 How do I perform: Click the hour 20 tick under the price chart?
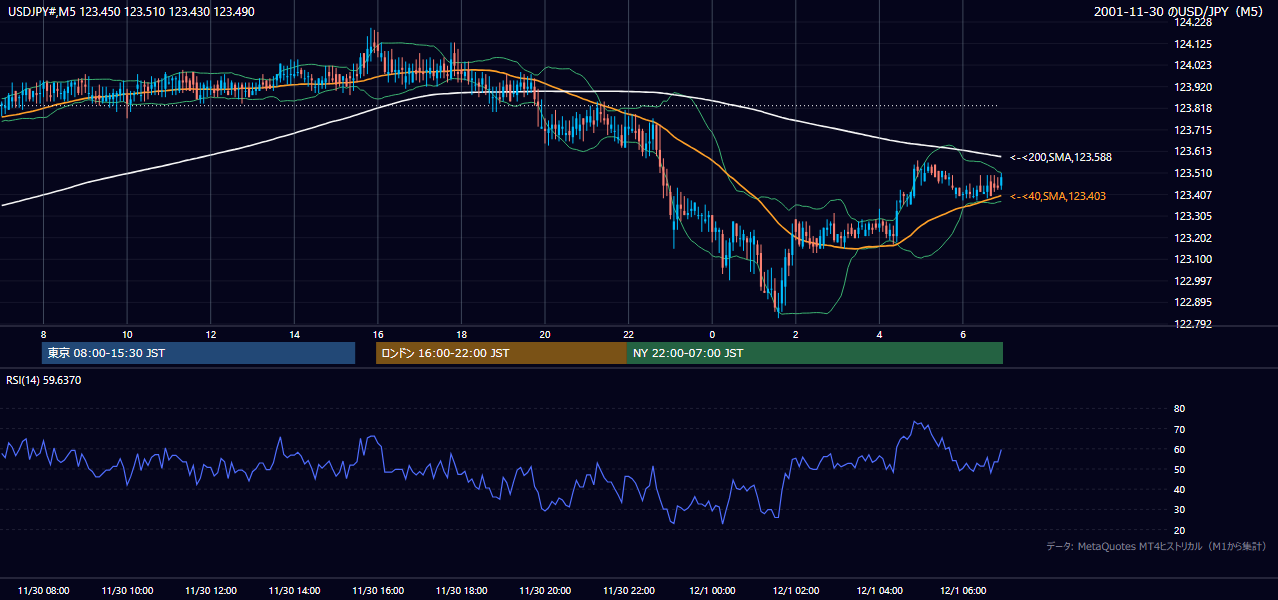[x=545, y=334]
